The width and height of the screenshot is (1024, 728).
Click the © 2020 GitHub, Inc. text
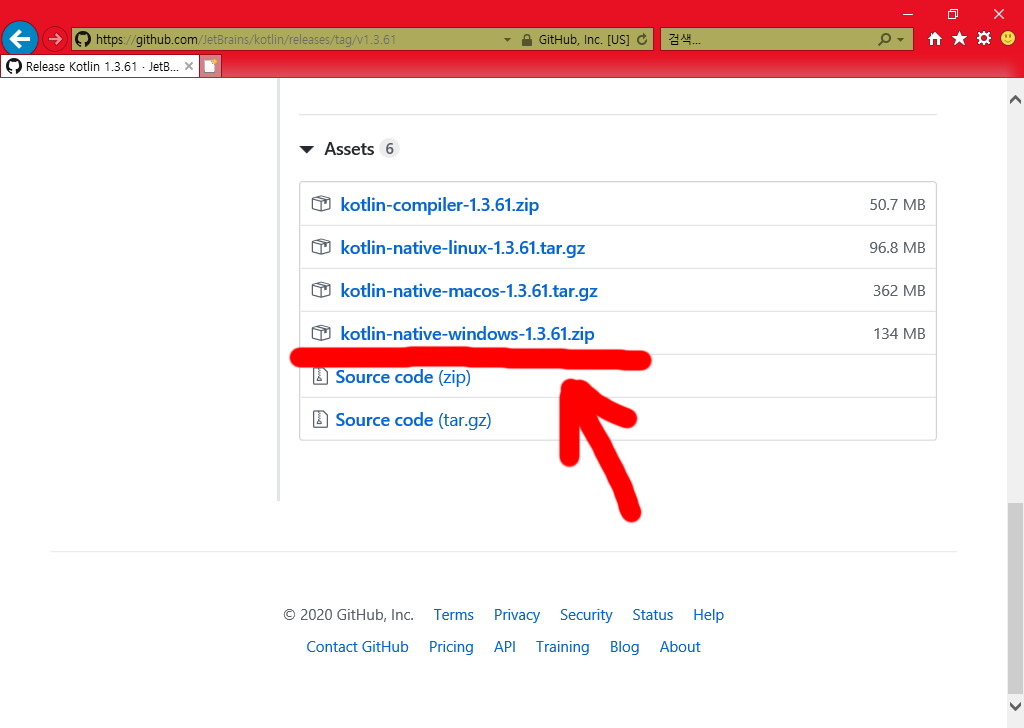348,615
